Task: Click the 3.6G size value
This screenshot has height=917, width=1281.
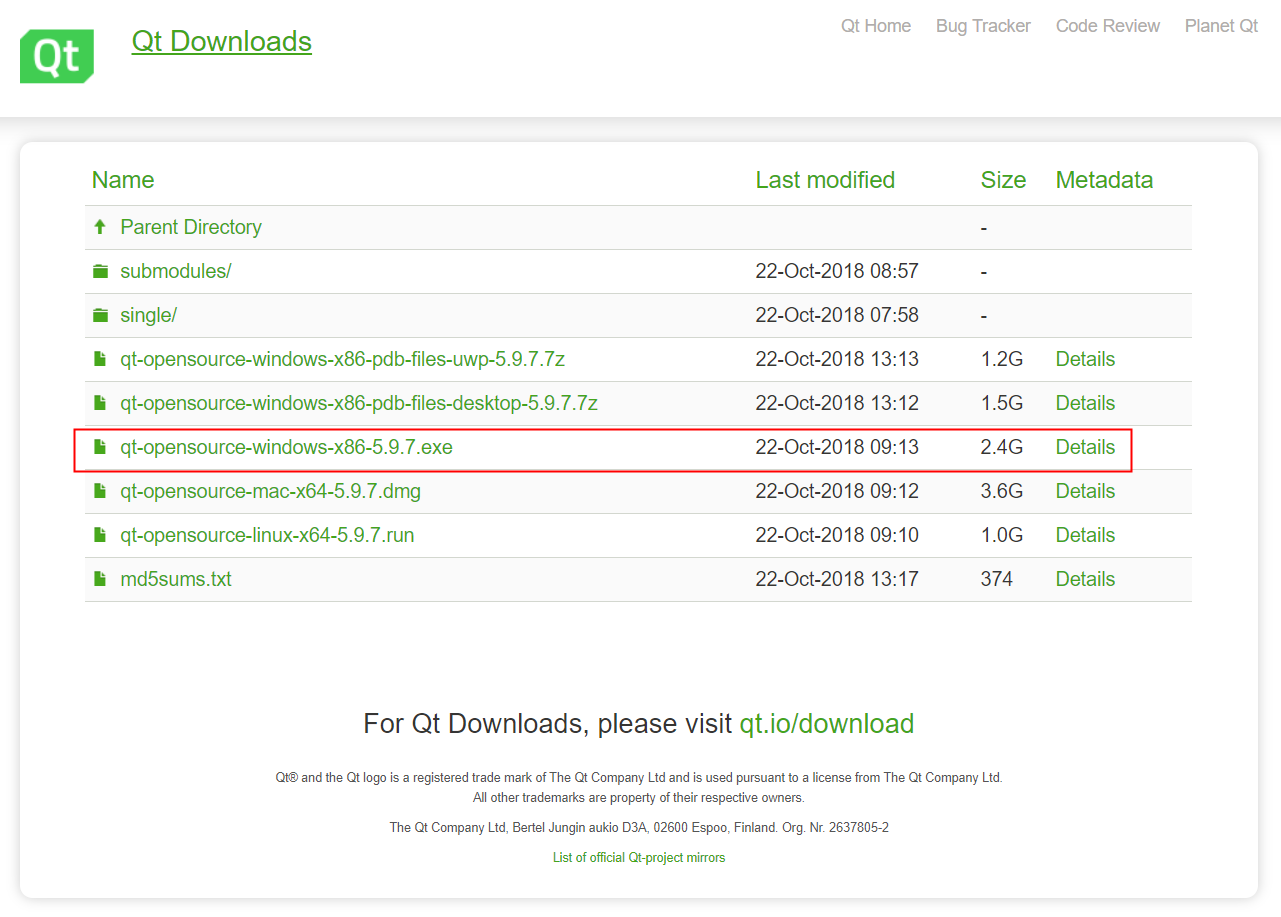Action: (x=1002, y=491)
